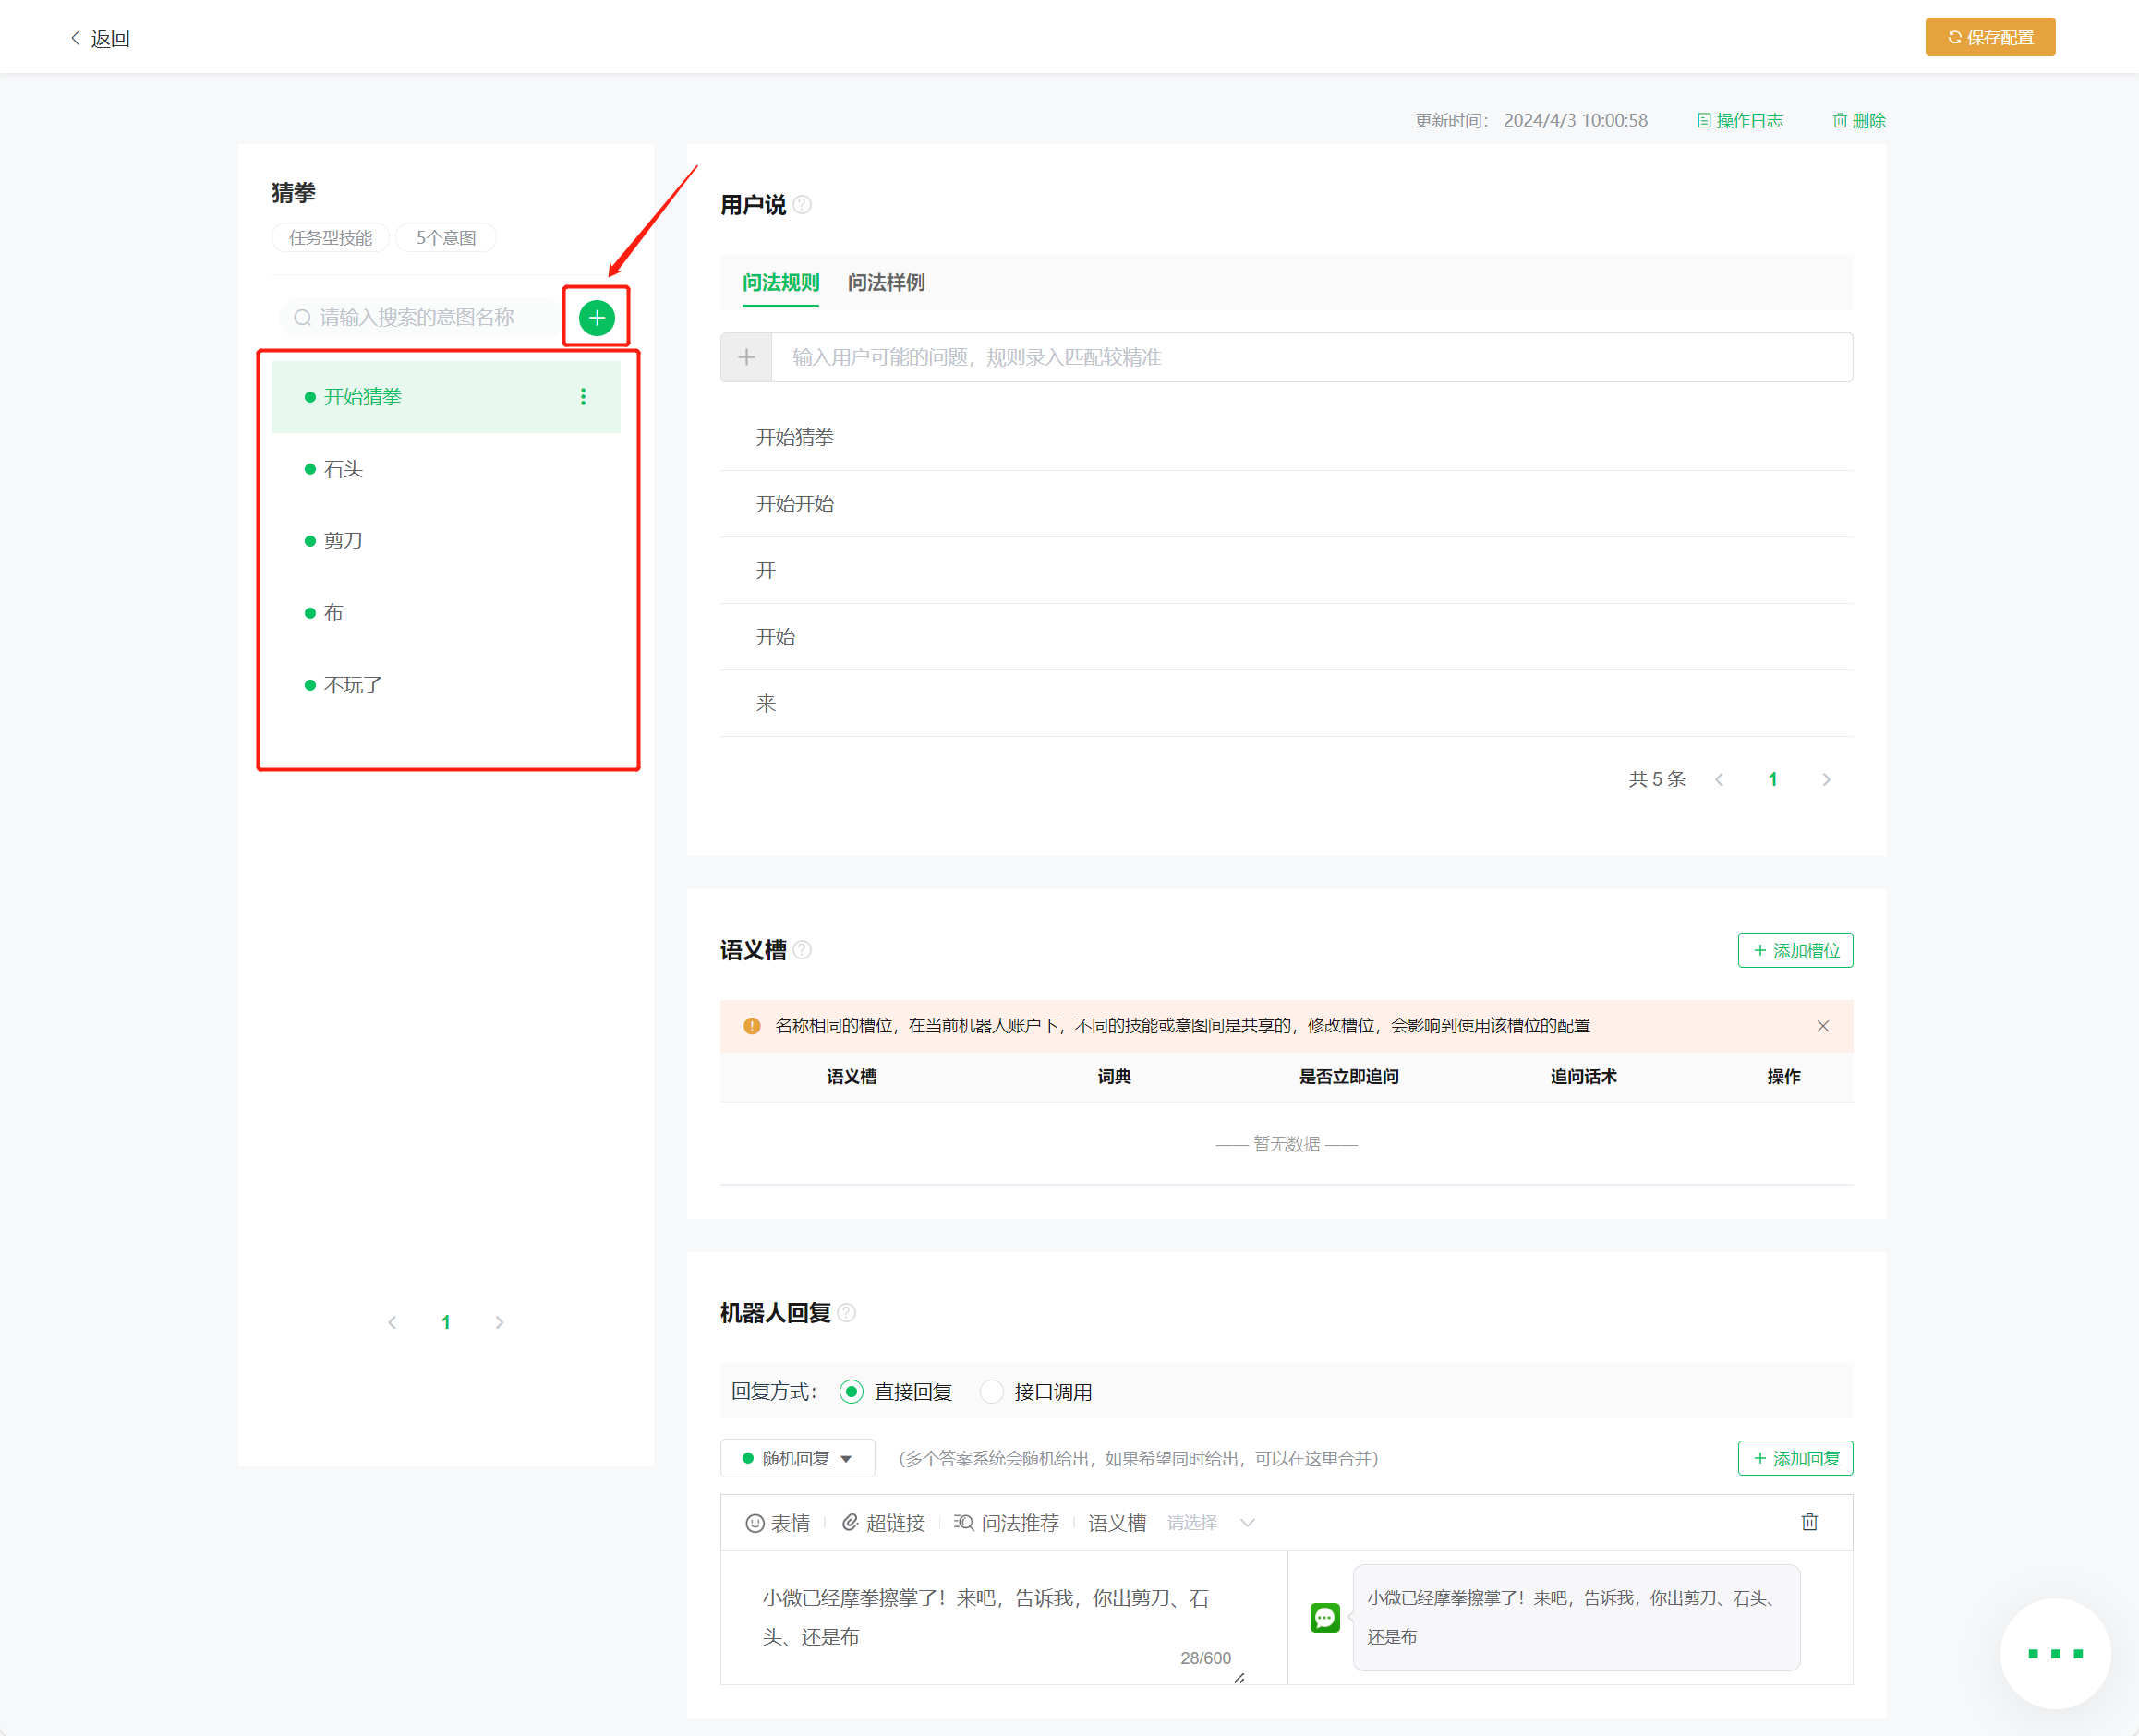Click the green add intent plus icon

pos(596,318)
